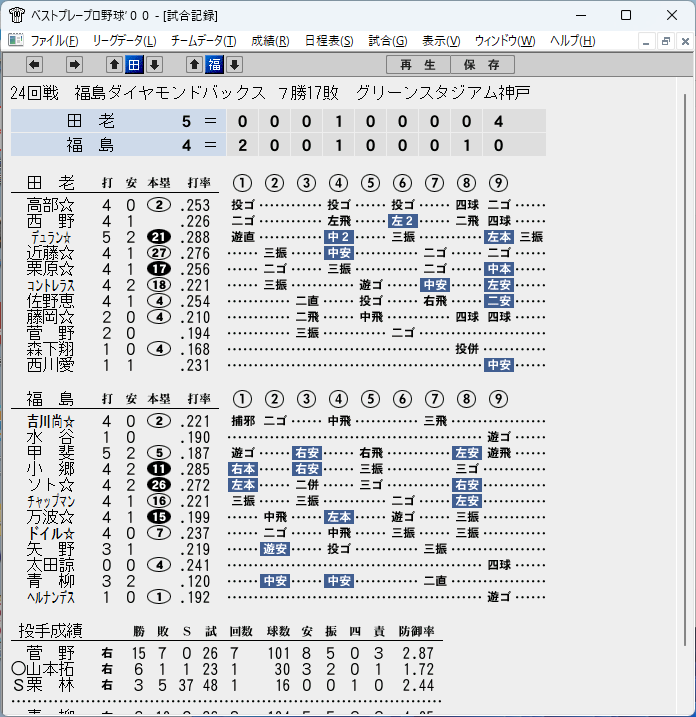Select batter 小郷 in 福島 lineup
The image size is (696, 717).
pos(50,469)
